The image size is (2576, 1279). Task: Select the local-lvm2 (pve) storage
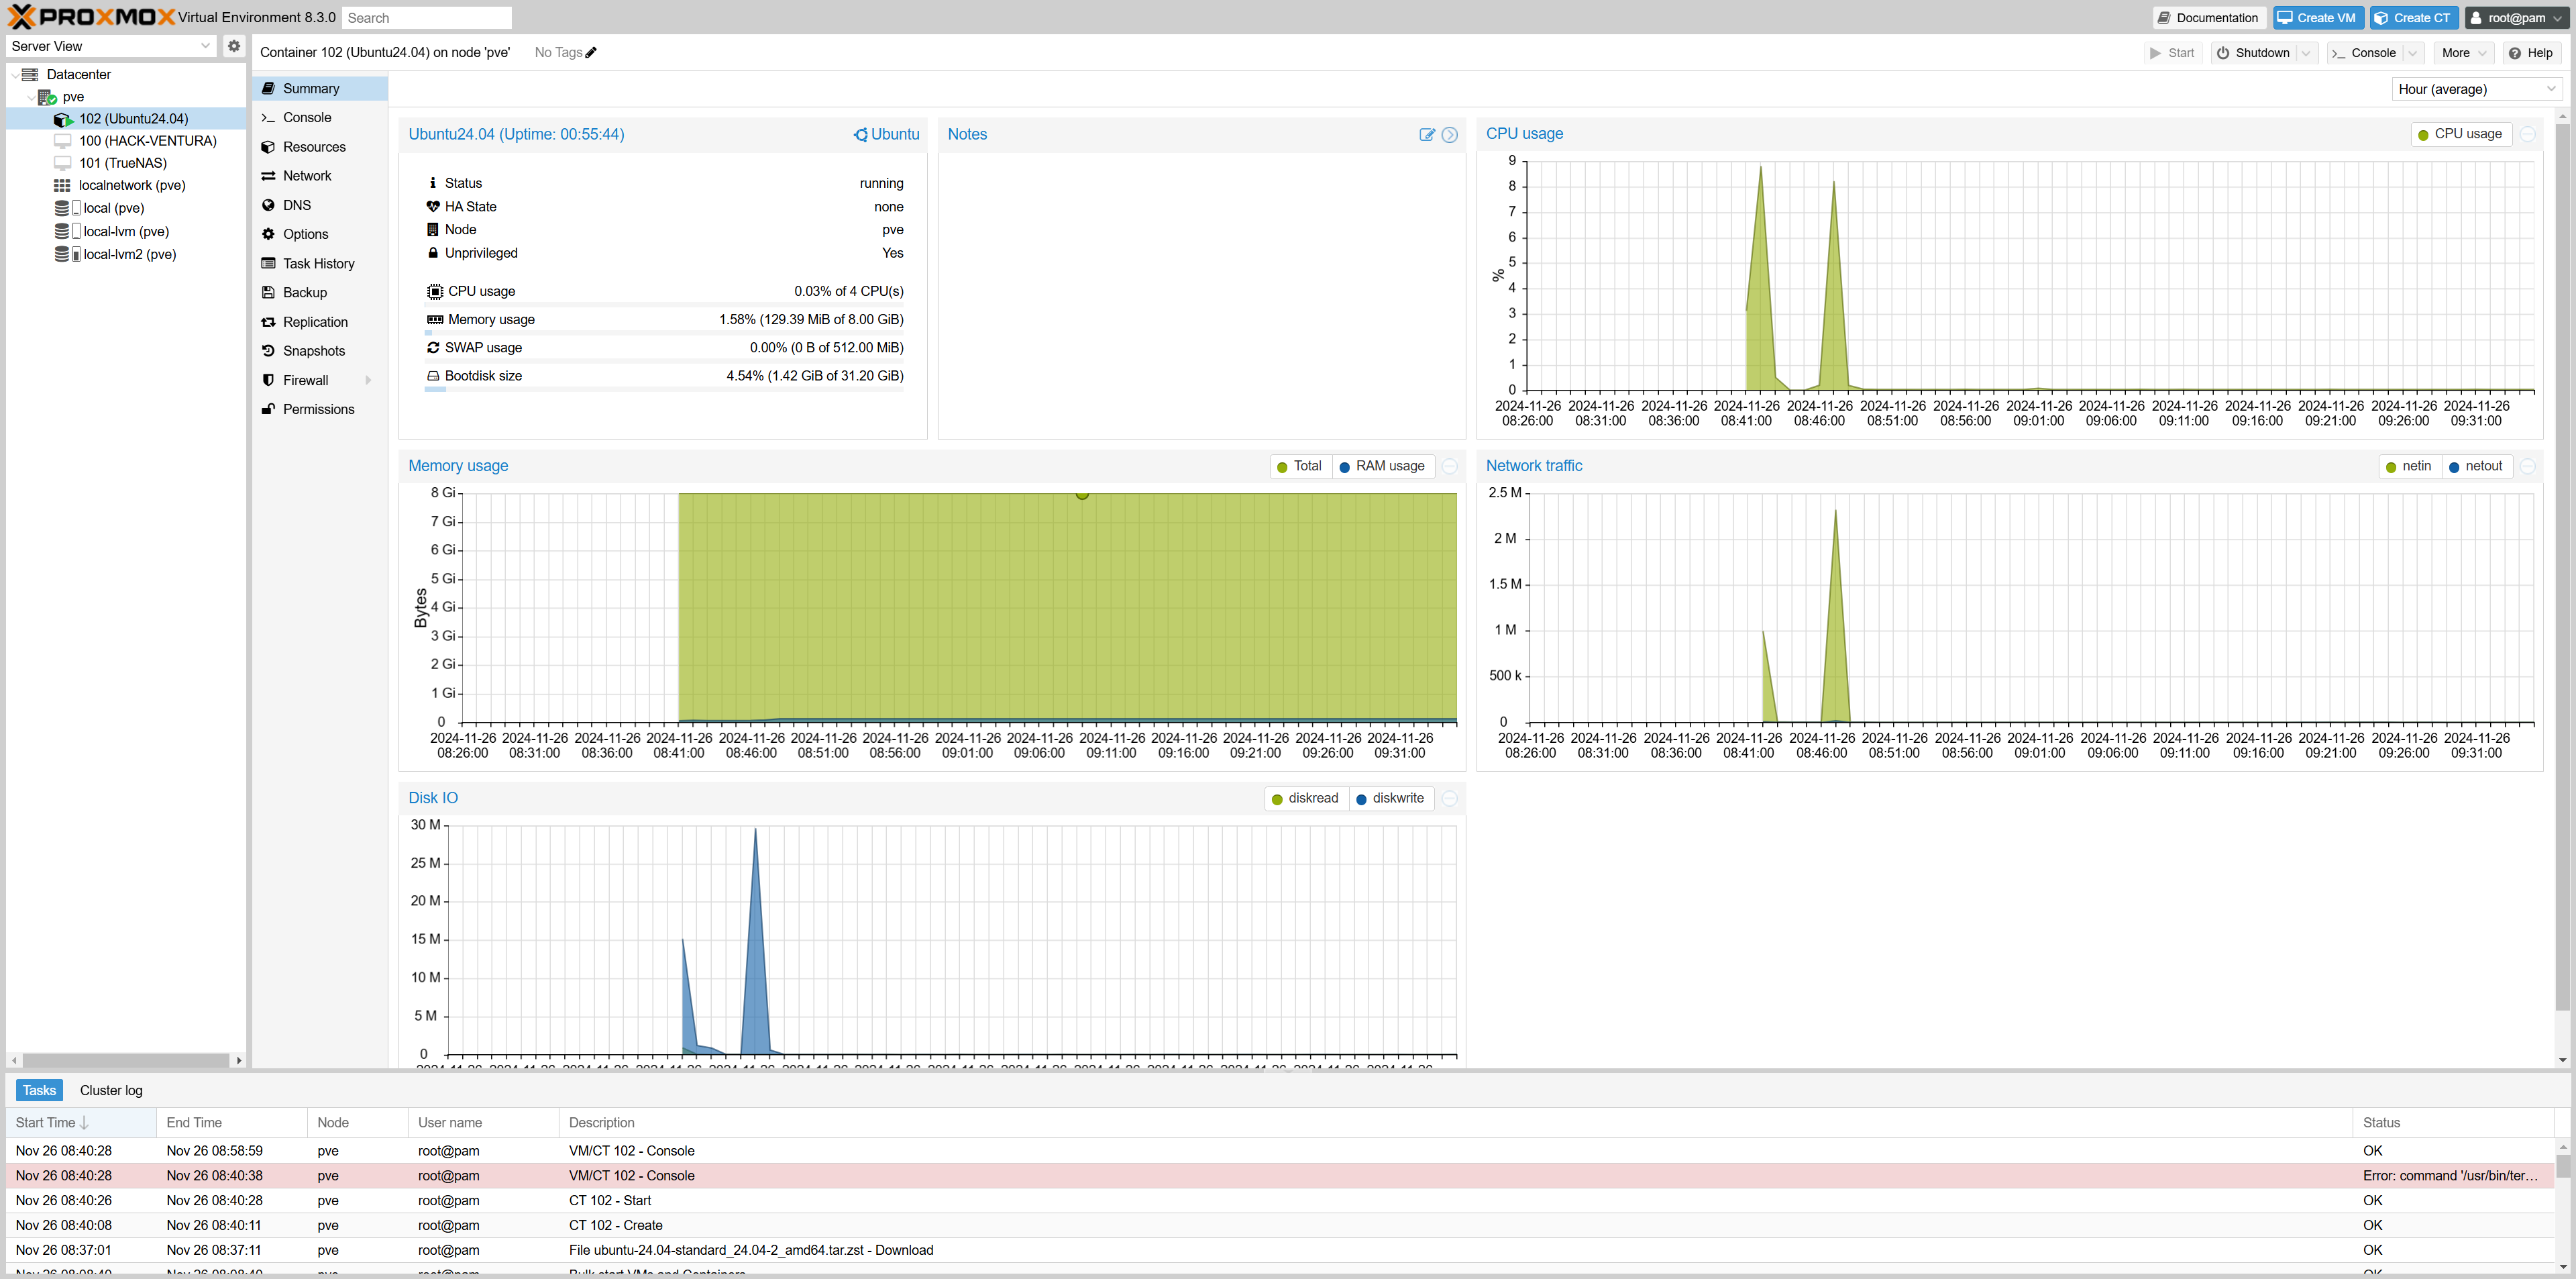129,254
